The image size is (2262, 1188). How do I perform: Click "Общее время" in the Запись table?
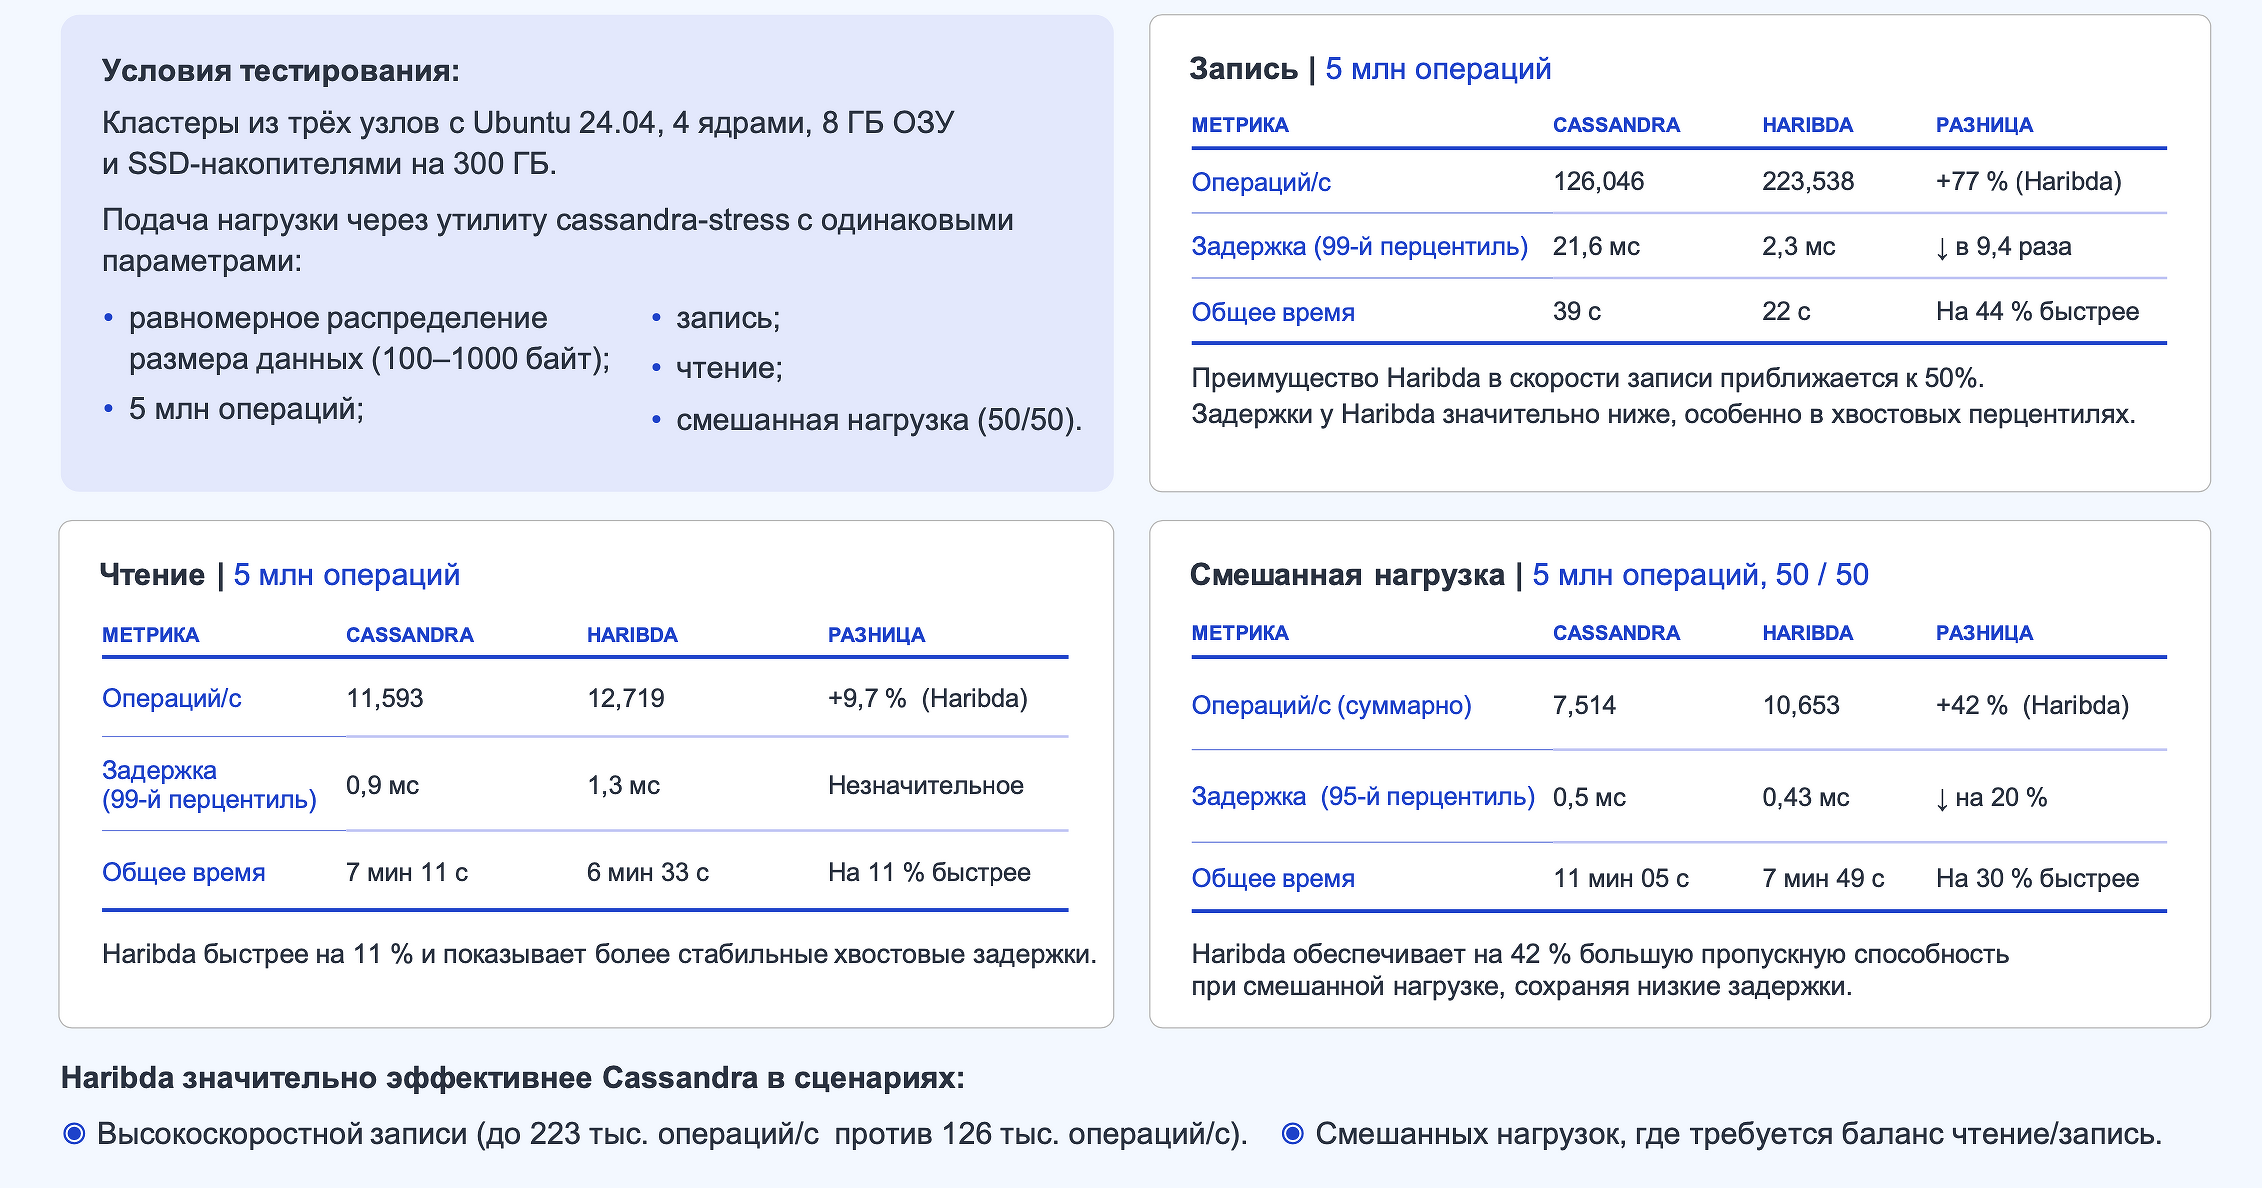1273,312
